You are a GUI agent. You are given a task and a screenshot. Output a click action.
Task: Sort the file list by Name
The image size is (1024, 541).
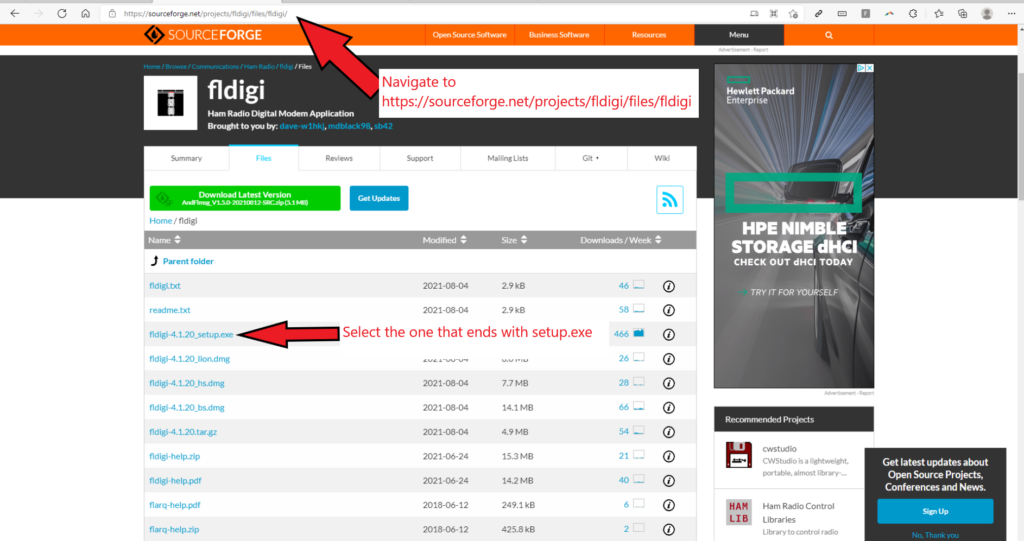pos(164,240)
